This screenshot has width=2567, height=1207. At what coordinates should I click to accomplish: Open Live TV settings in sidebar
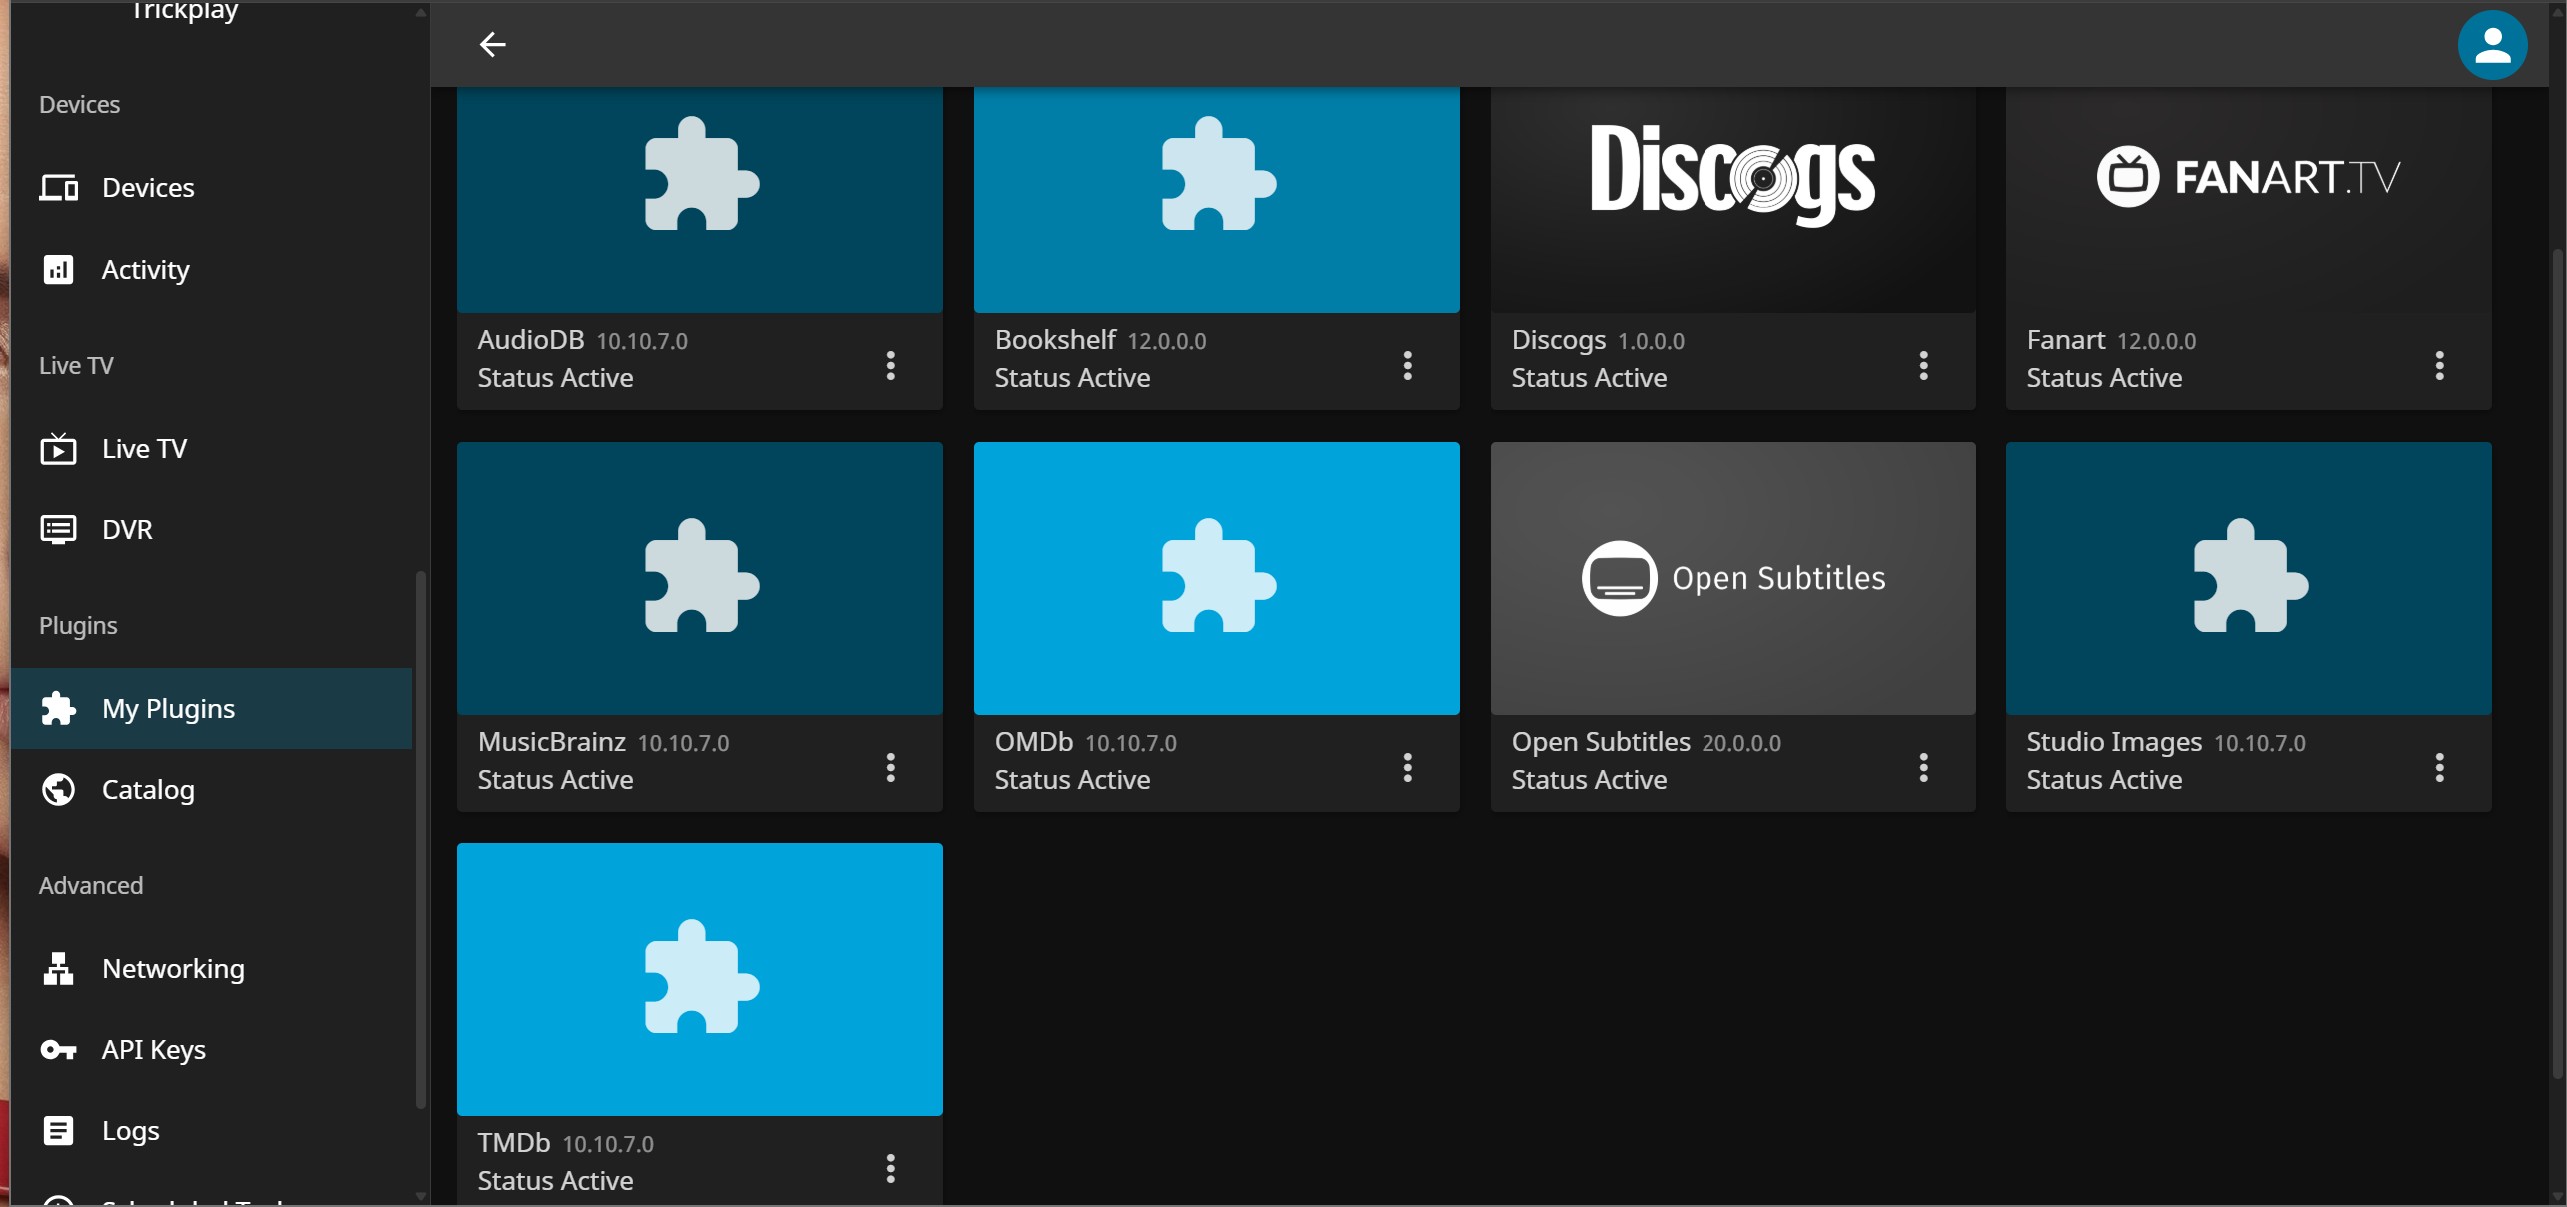[x=144, y=449]
